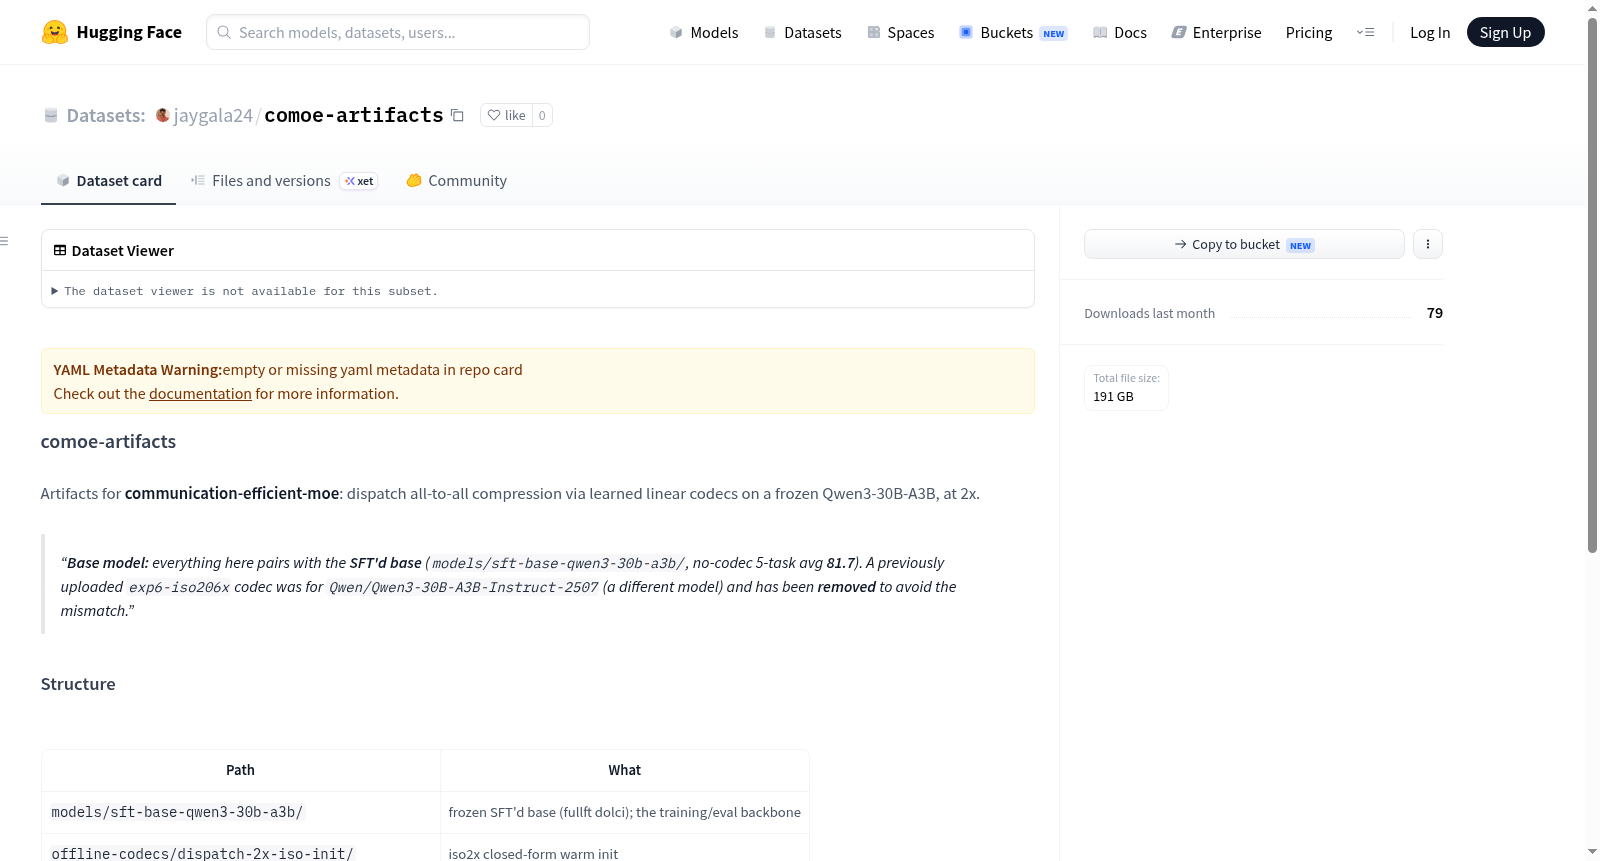Open the Datasets page
Image resolution: width=1600 pixels, height=861 pixels.
[802, 32]
